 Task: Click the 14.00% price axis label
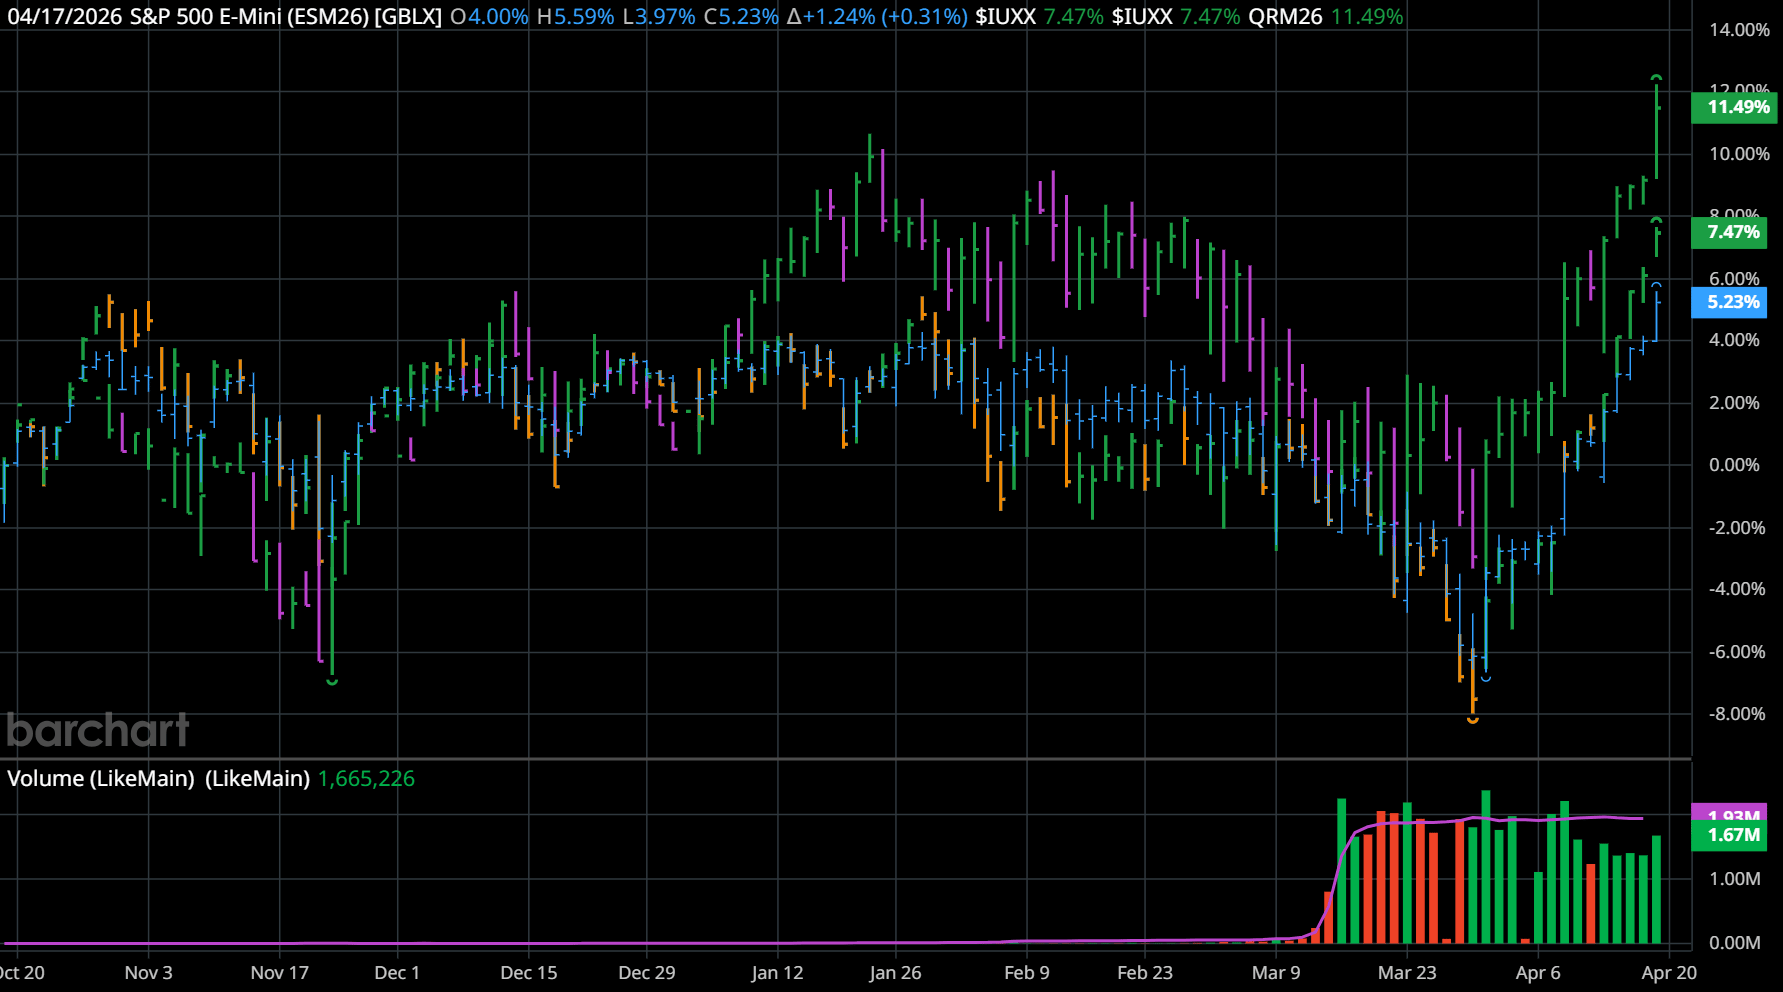click(x=1738, y=30)
